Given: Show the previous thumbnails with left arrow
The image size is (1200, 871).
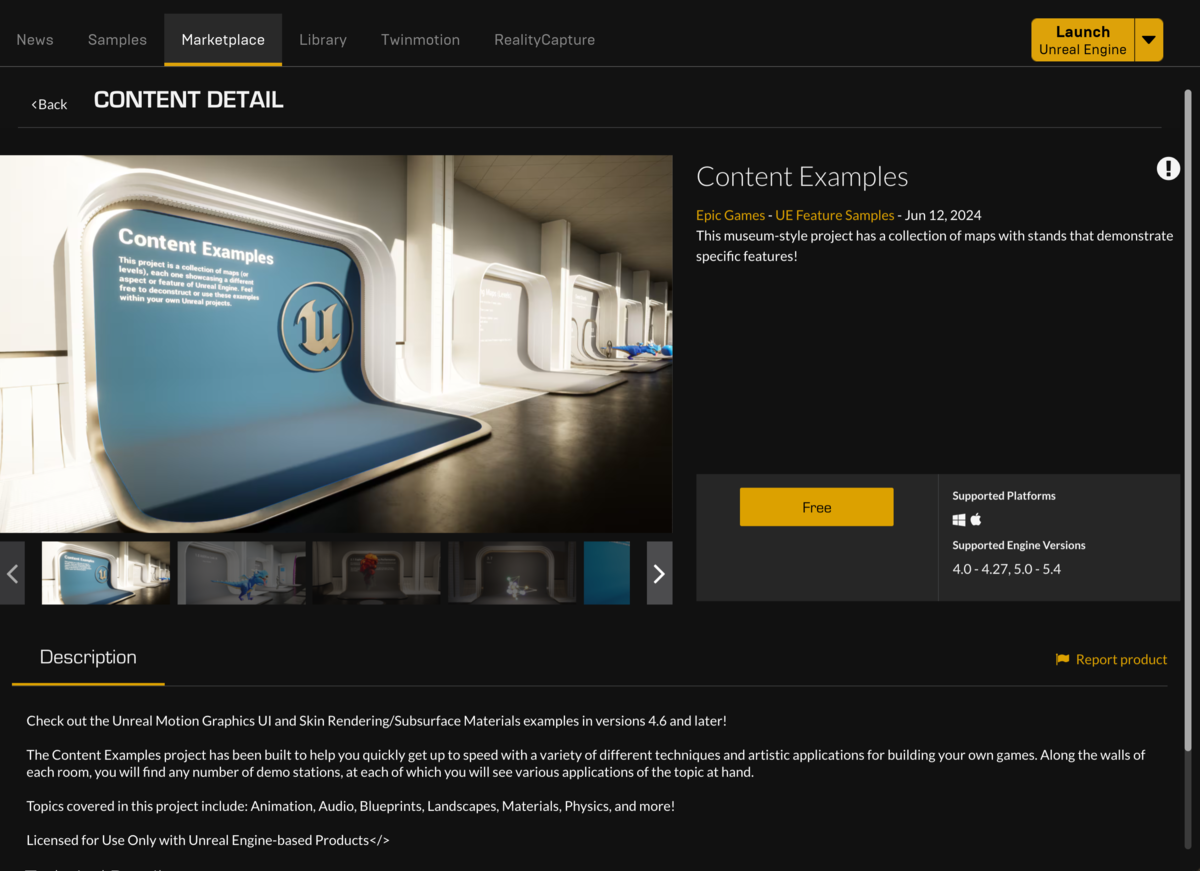Looking at the screenshot, I should 12,573.
